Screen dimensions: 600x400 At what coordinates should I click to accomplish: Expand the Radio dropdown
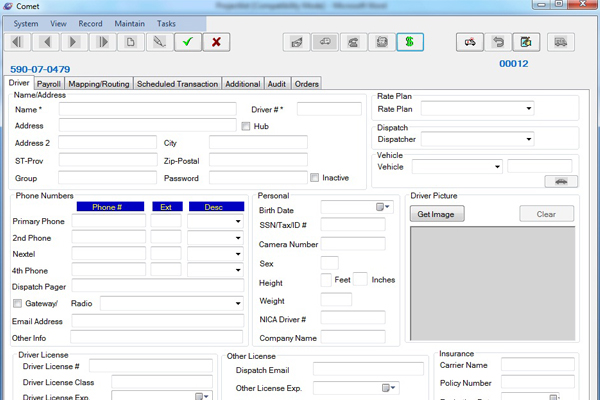[x=238, y=303]
